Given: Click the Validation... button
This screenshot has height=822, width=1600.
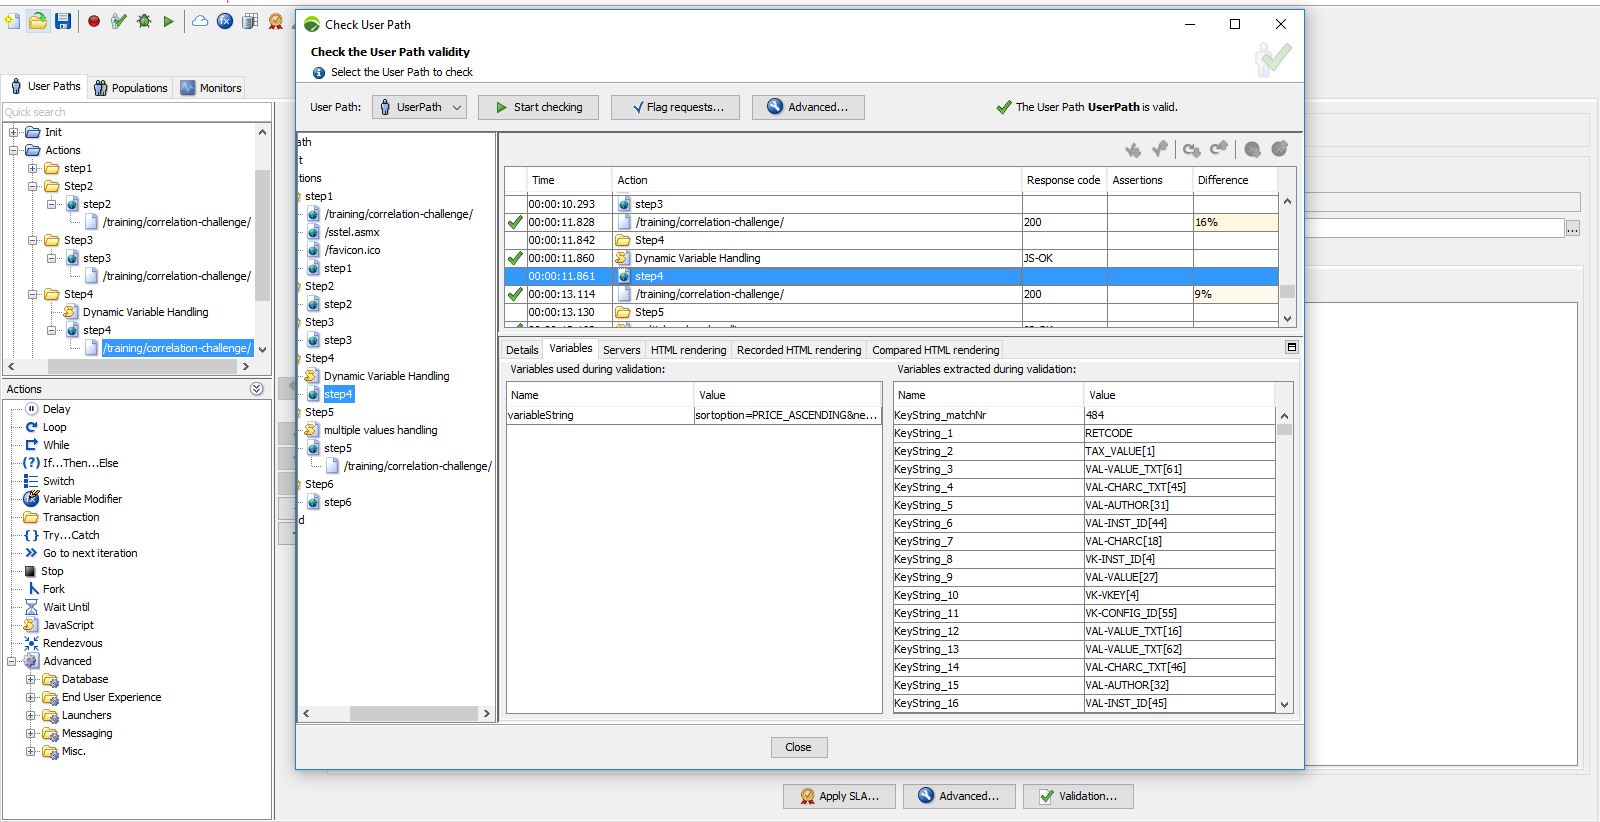Looking at the screenshot, I should point(1078,796).
